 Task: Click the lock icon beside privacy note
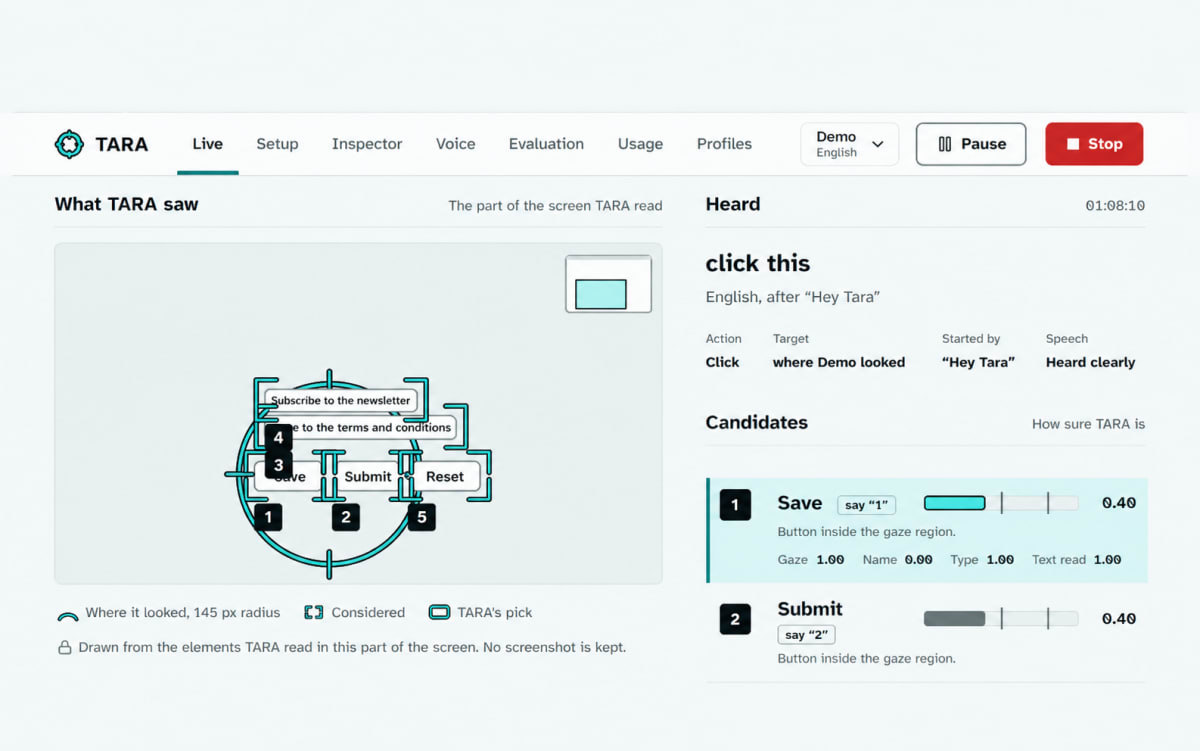pyautogui.click(x=64, y=648)
